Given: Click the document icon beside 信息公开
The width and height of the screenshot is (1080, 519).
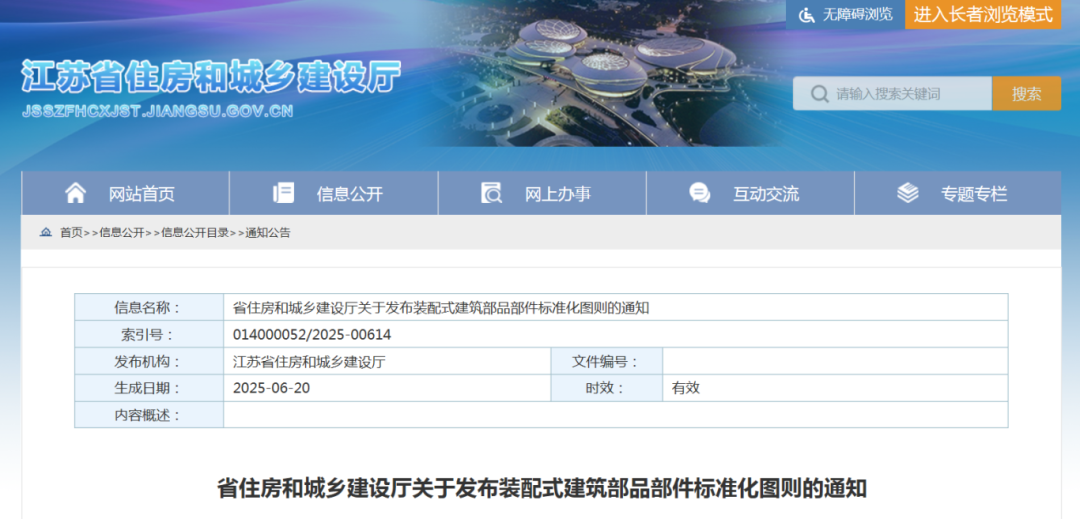Looking at the screenshot, I should pos(283,193).
